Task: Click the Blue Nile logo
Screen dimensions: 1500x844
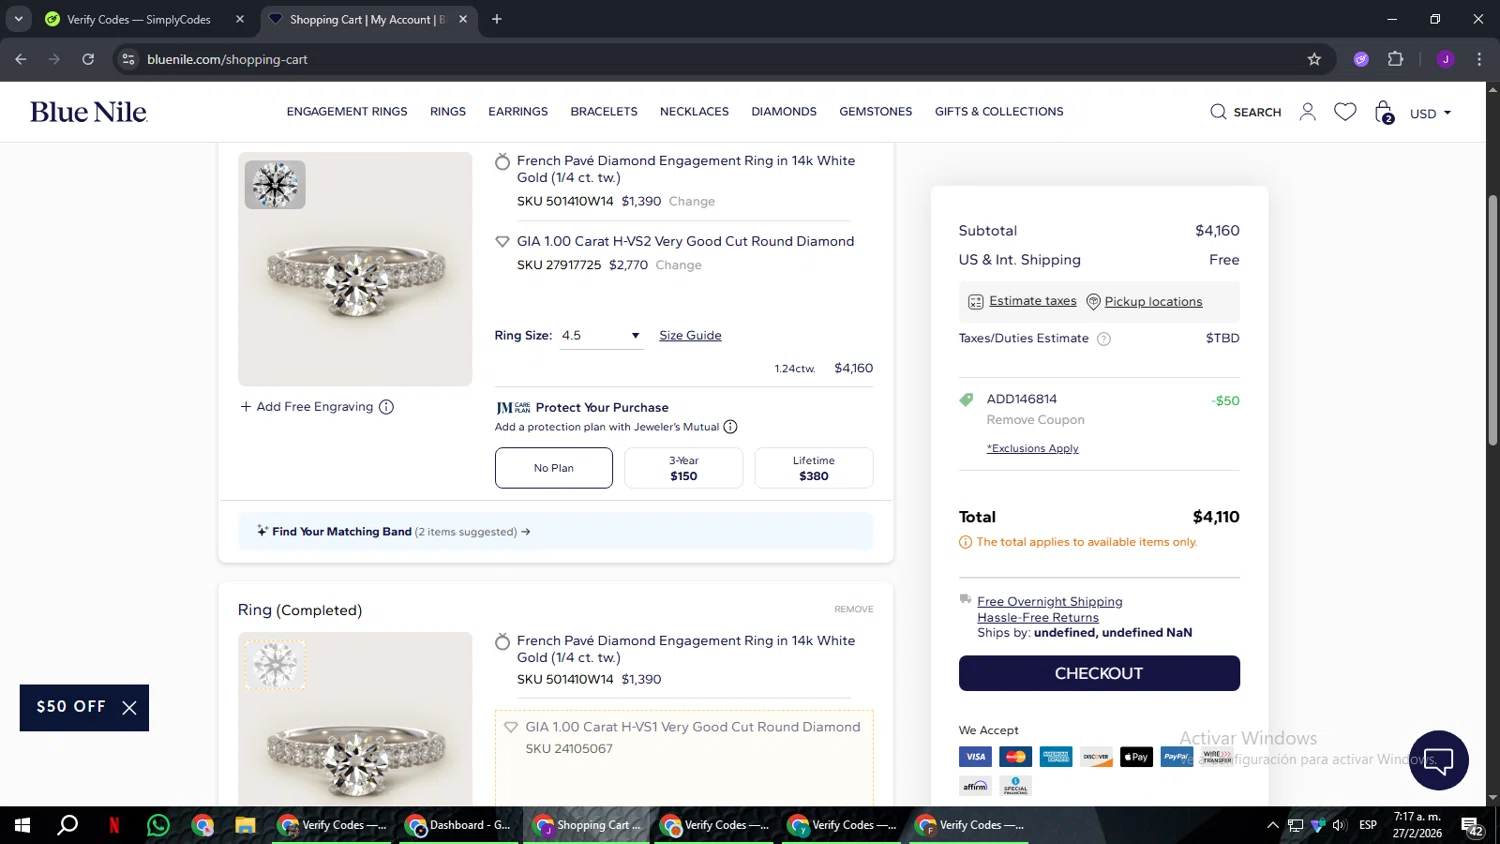Action: (89, 112)
